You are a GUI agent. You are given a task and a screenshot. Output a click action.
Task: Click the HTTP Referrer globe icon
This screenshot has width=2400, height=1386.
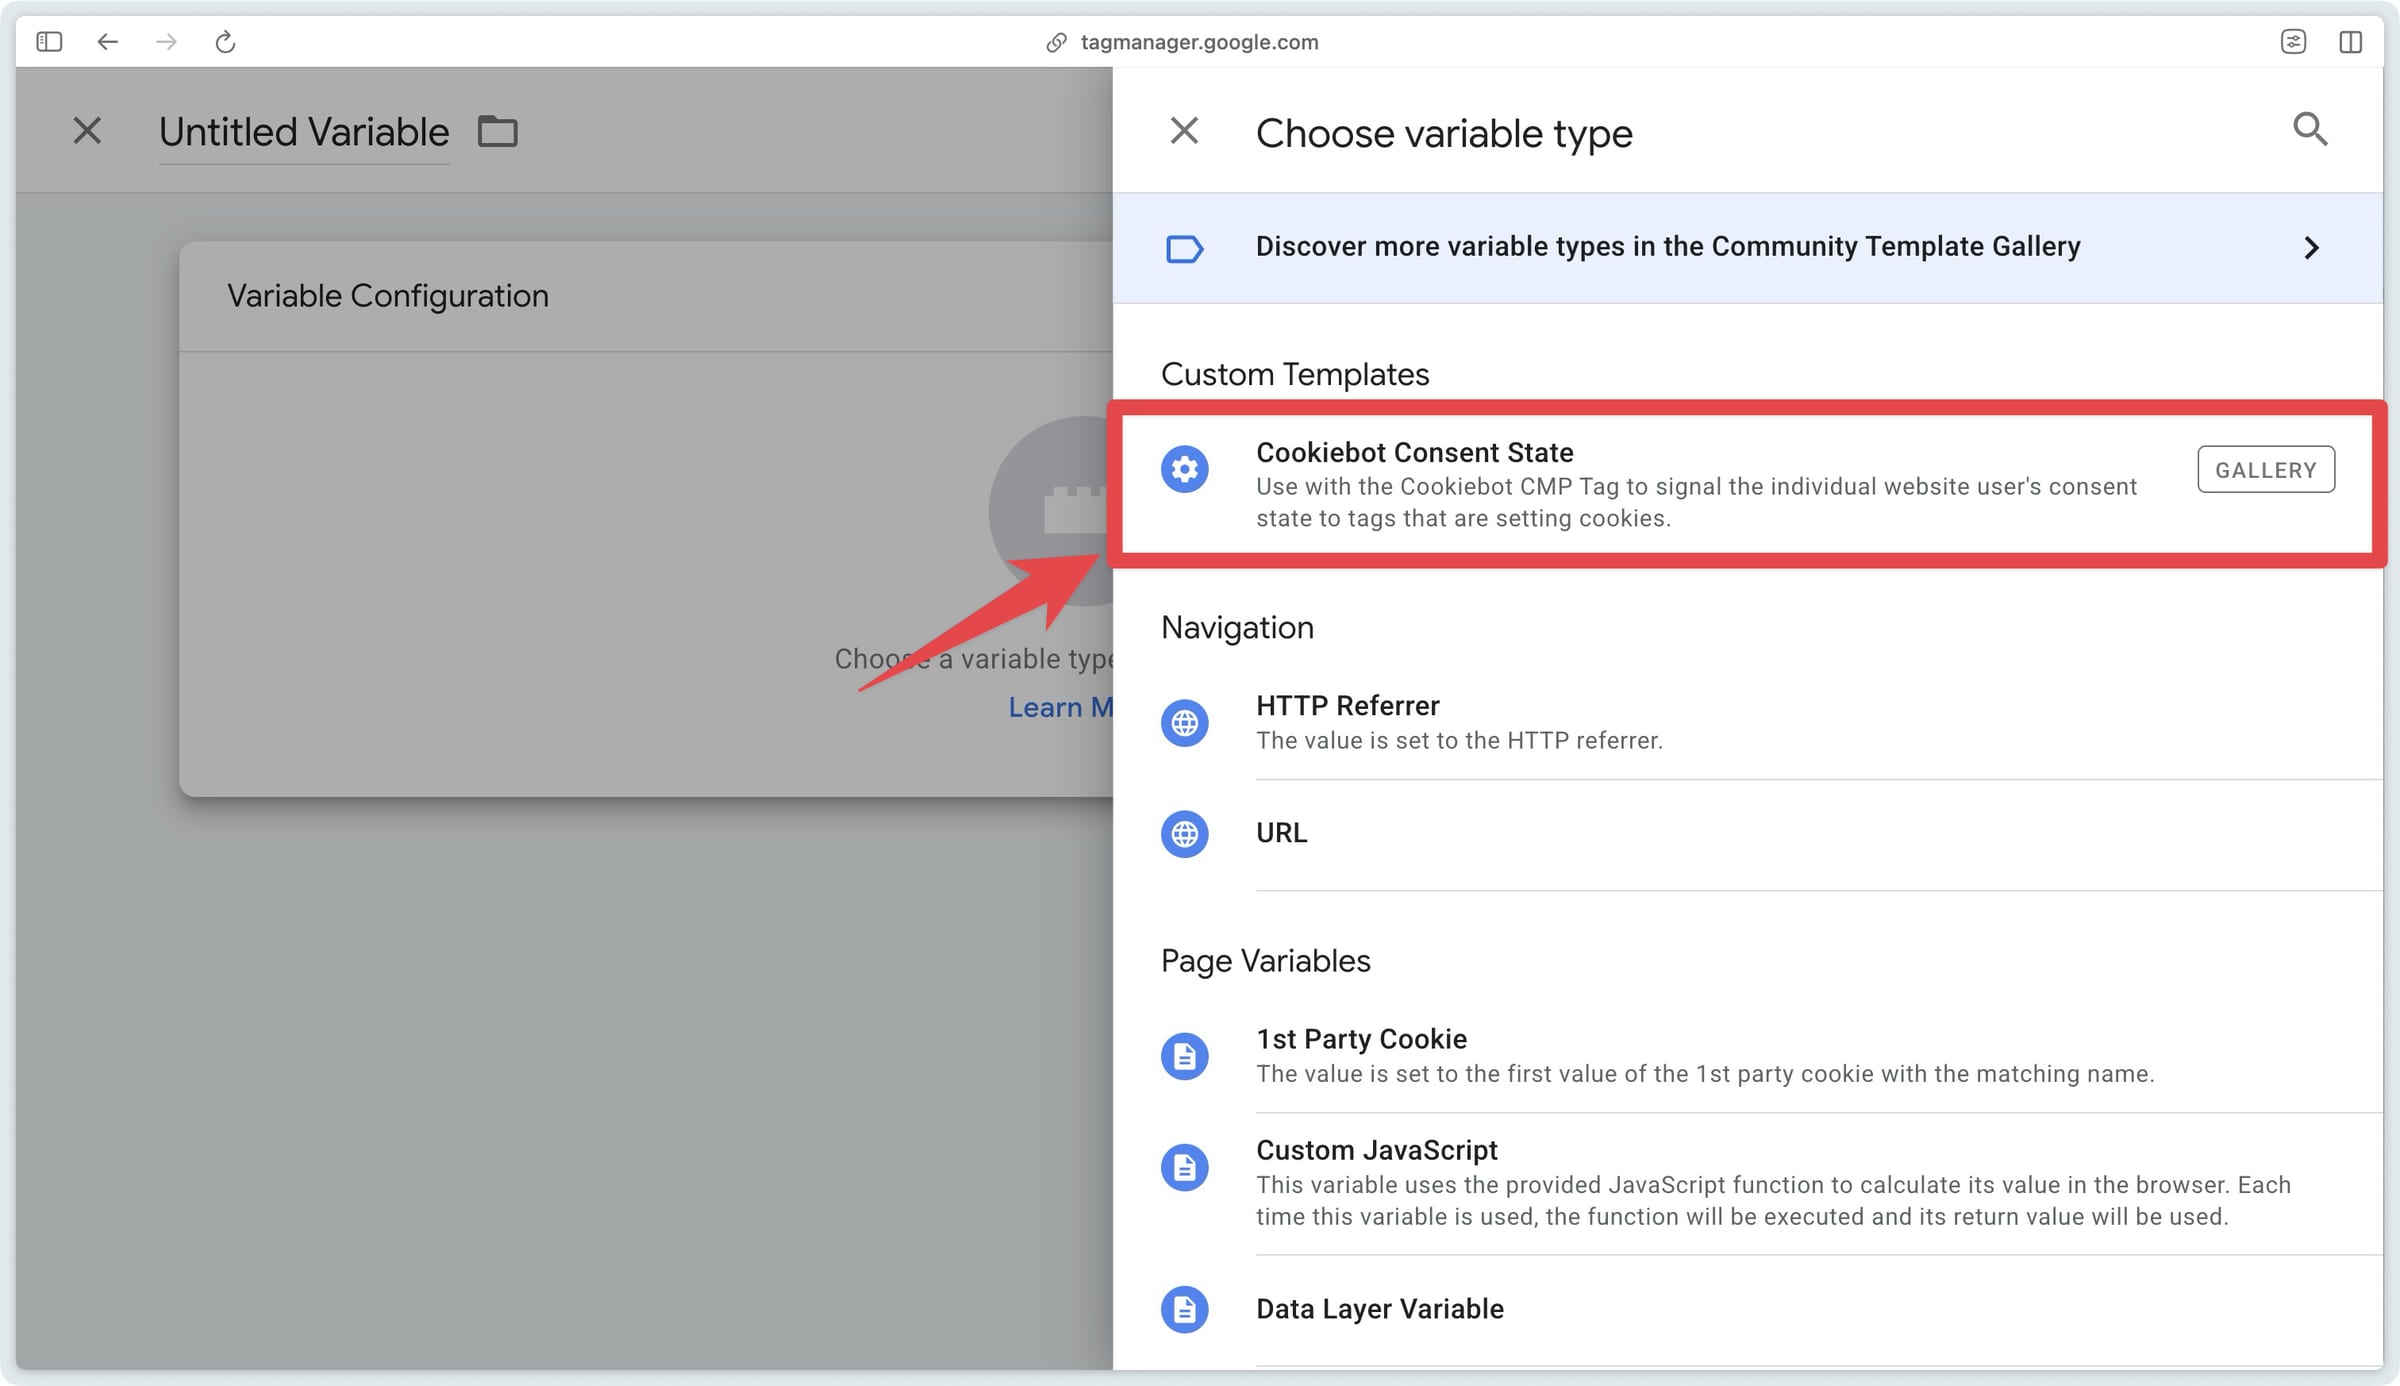1185,722
